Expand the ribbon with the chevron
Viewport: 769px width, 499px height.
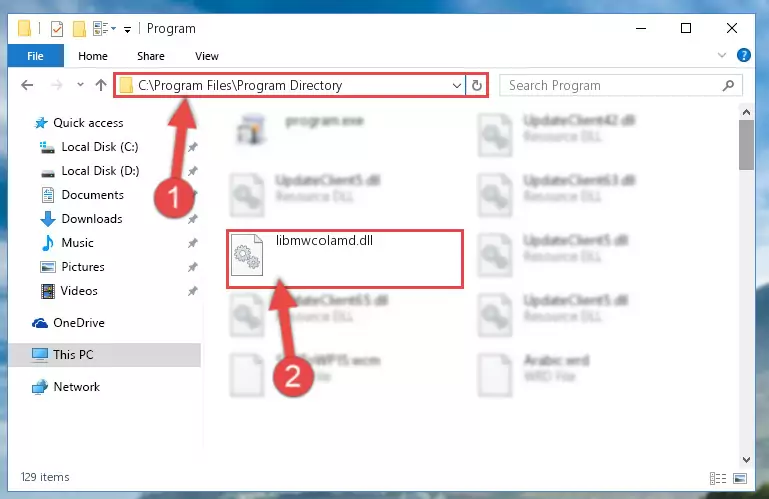point(721,55)
